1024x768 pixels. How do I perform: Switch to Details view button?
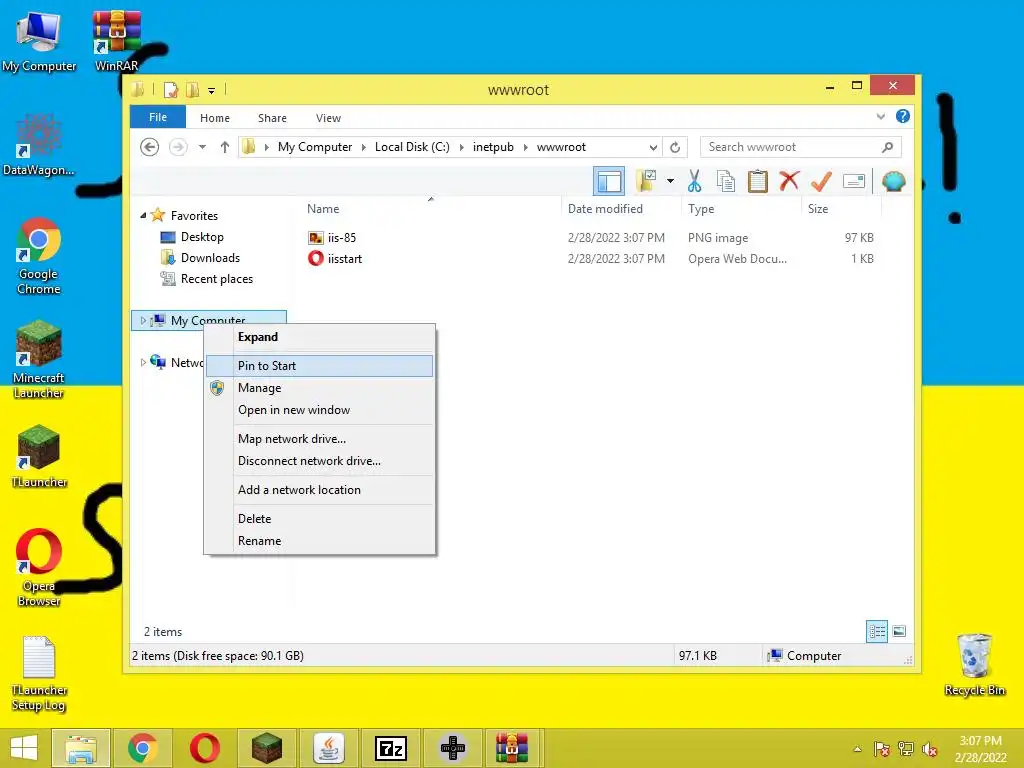pyautogui.click(x=876, y=632)
